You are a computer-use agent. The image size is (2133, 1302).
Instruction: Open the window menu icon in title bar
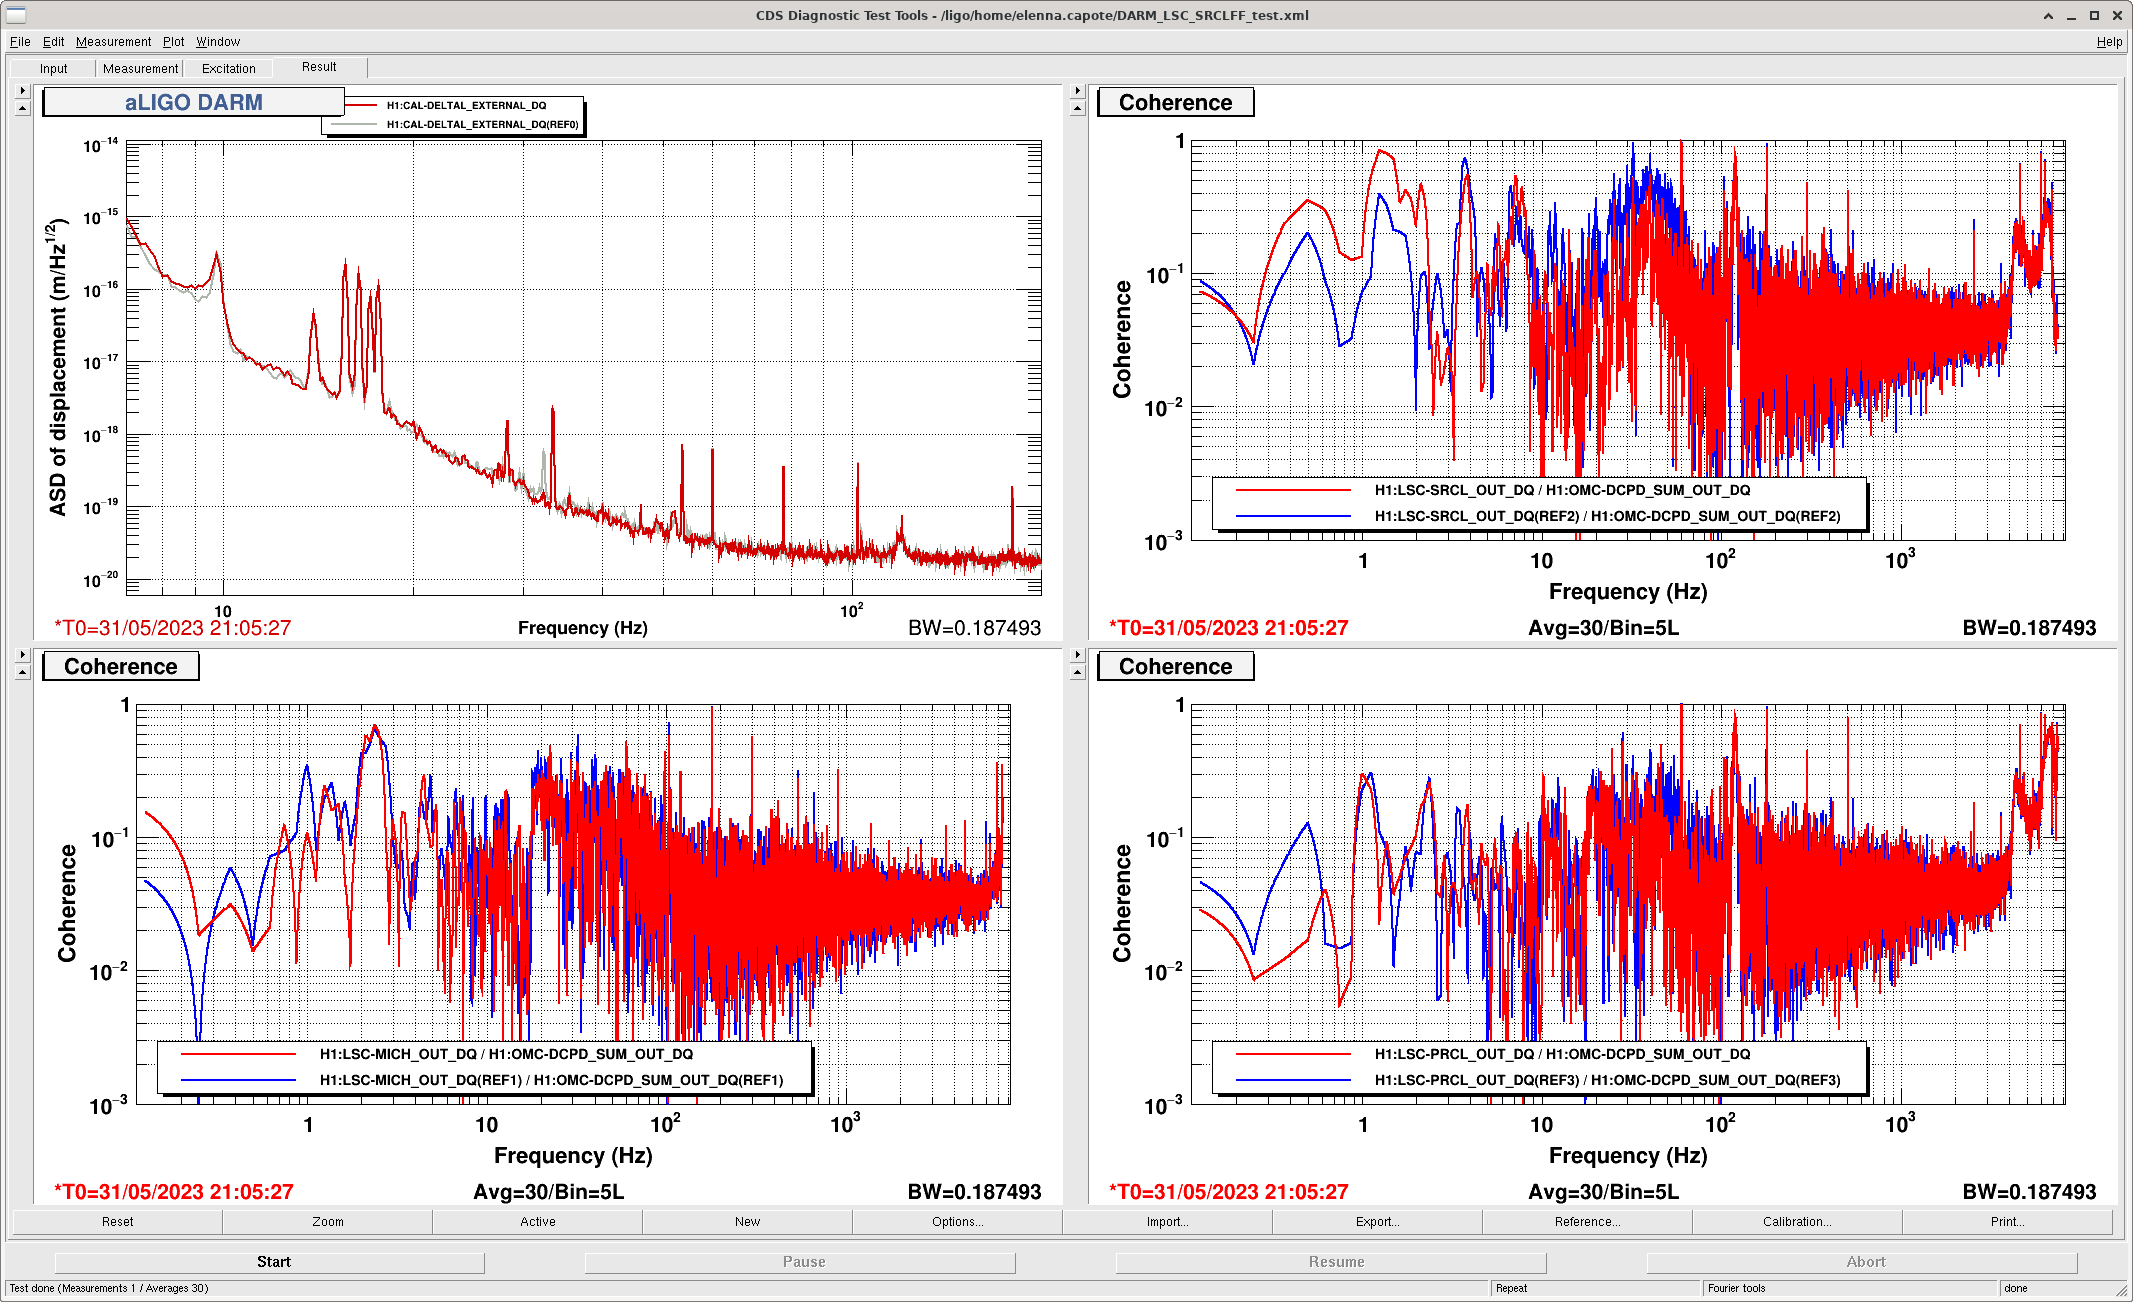(x=16, y=15)
